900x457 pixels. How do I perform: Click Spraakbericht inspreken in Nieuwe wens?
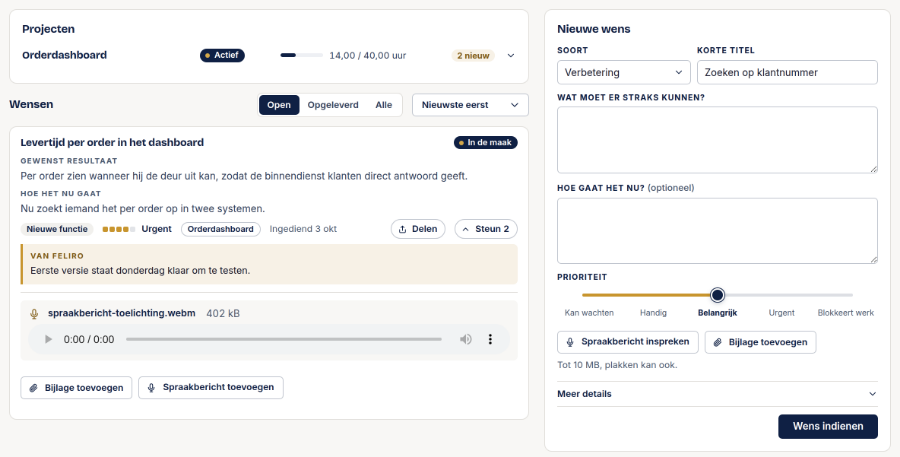[x=627, y=342]
